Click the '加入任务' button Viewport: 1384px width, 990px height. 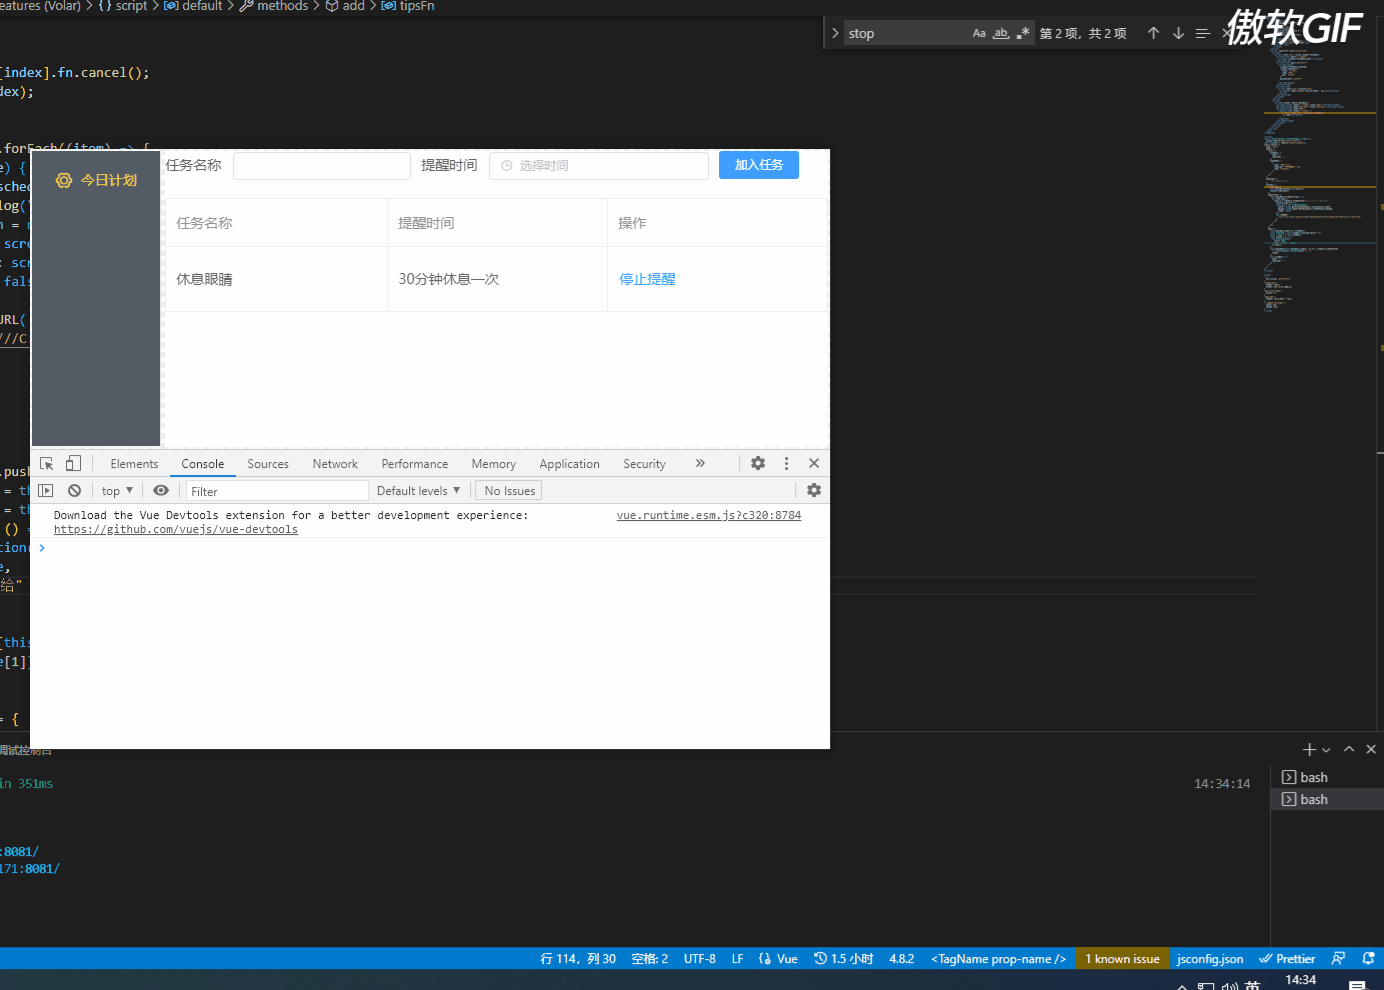pyautogui.click(x=759, y=165)
